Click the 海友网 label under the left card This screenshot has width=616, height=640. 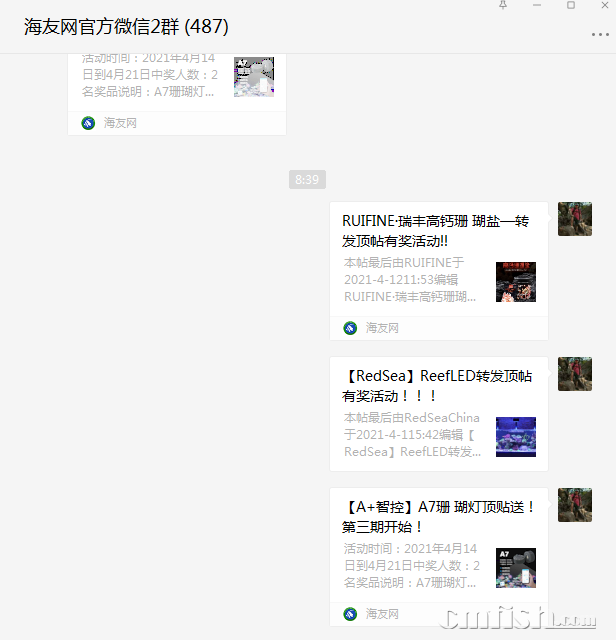[120, 123]
